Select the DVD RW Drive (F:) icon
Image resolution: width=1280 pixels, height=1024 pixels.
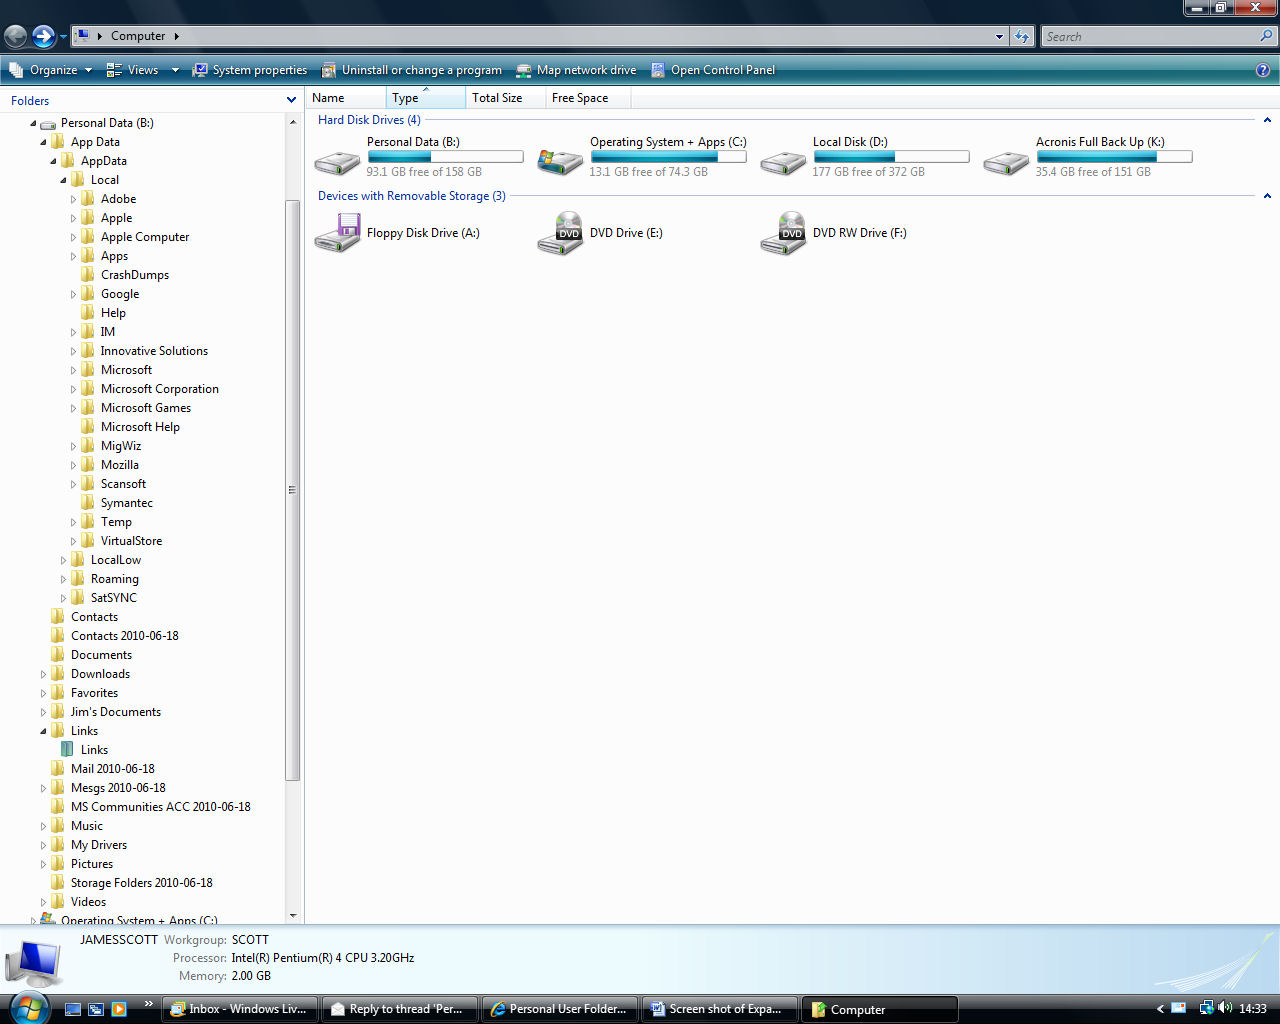tap(783, 233)
